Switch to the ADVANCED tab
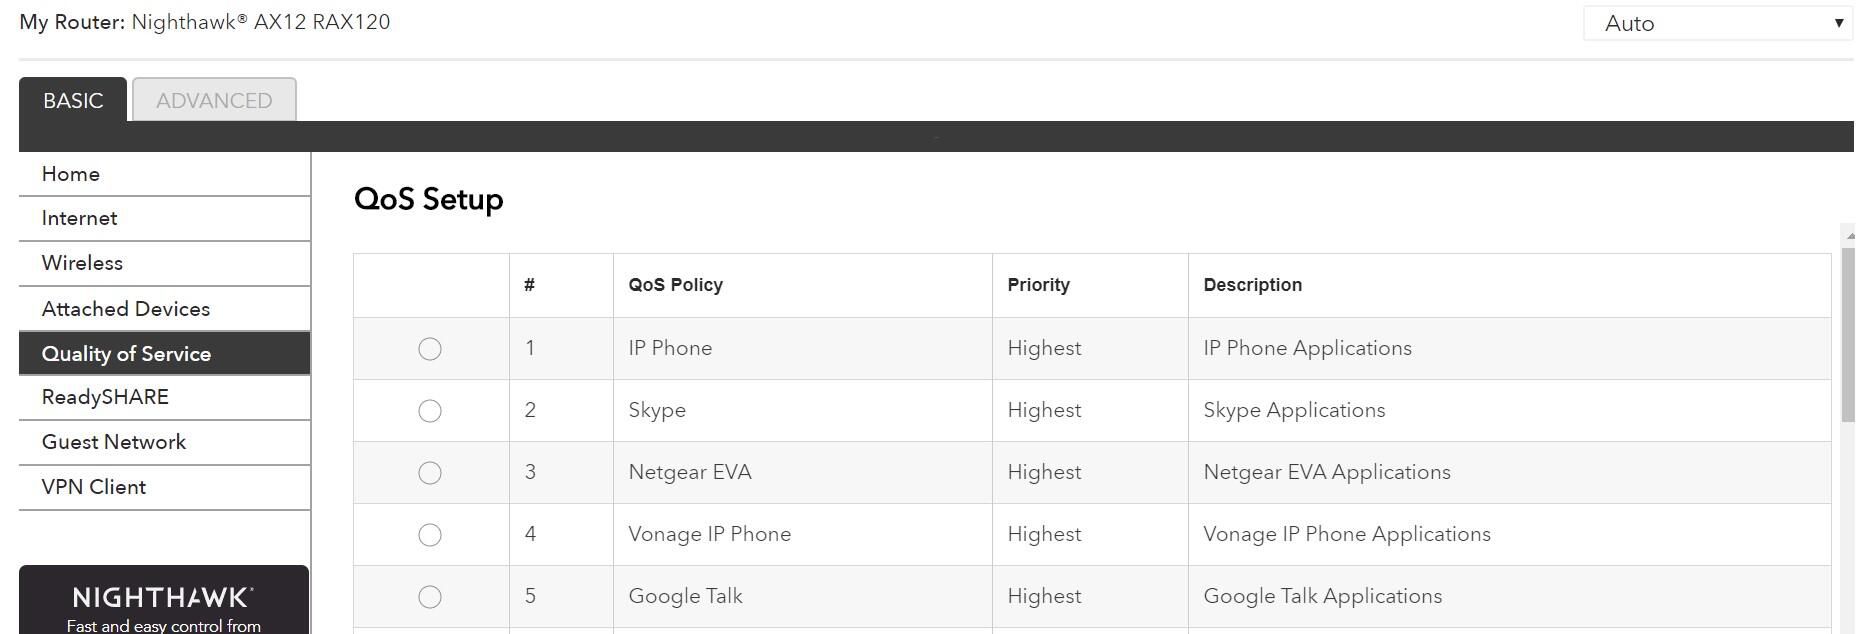This screenshot has width=1861, height=634. [214, 100]
